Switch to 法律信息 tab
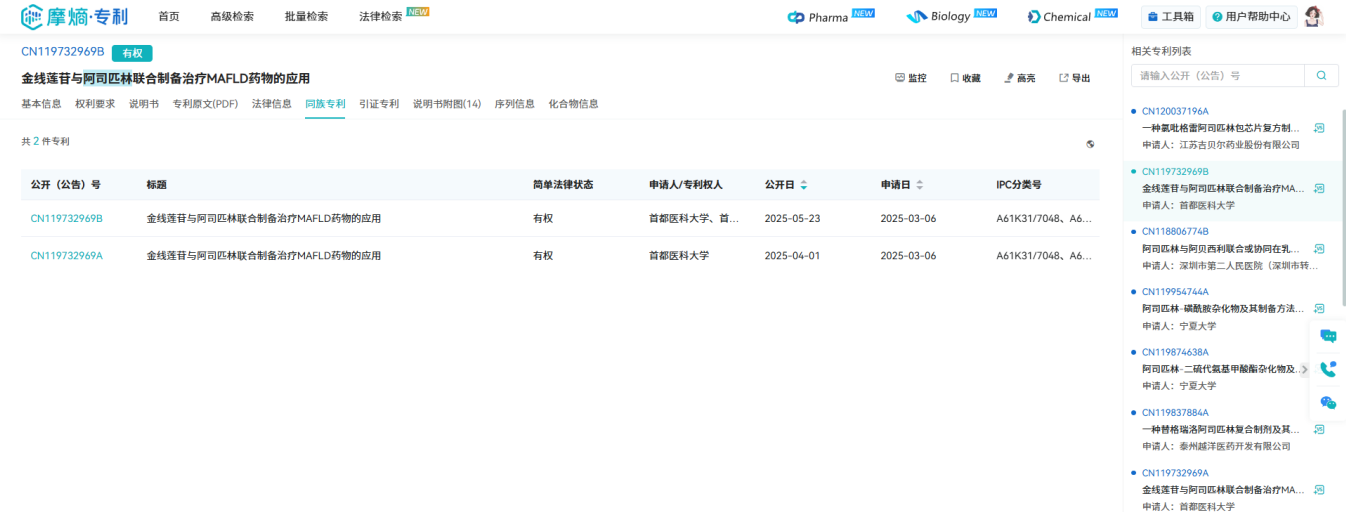Screen dimensions: 1346x512 click(272, 104)
